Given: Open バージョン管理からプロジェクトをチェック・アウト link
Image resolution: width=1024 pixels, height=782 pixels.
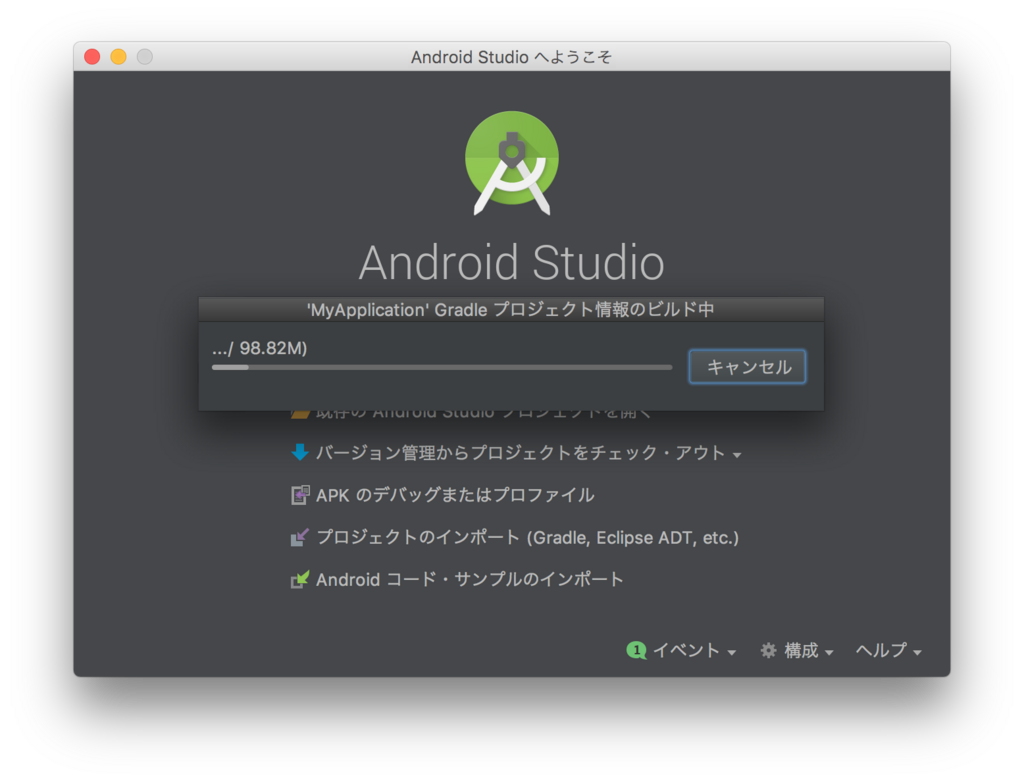Looking at the screenshot, I should (520, 453).
